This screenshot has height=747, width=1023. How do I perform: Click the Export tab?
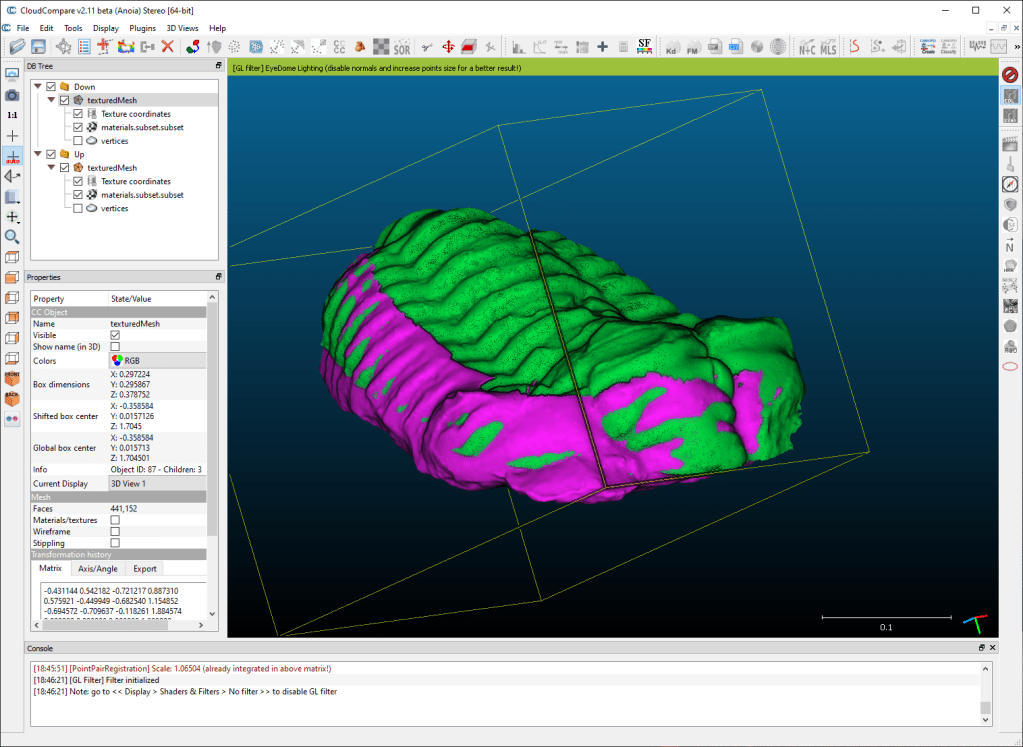145,569
